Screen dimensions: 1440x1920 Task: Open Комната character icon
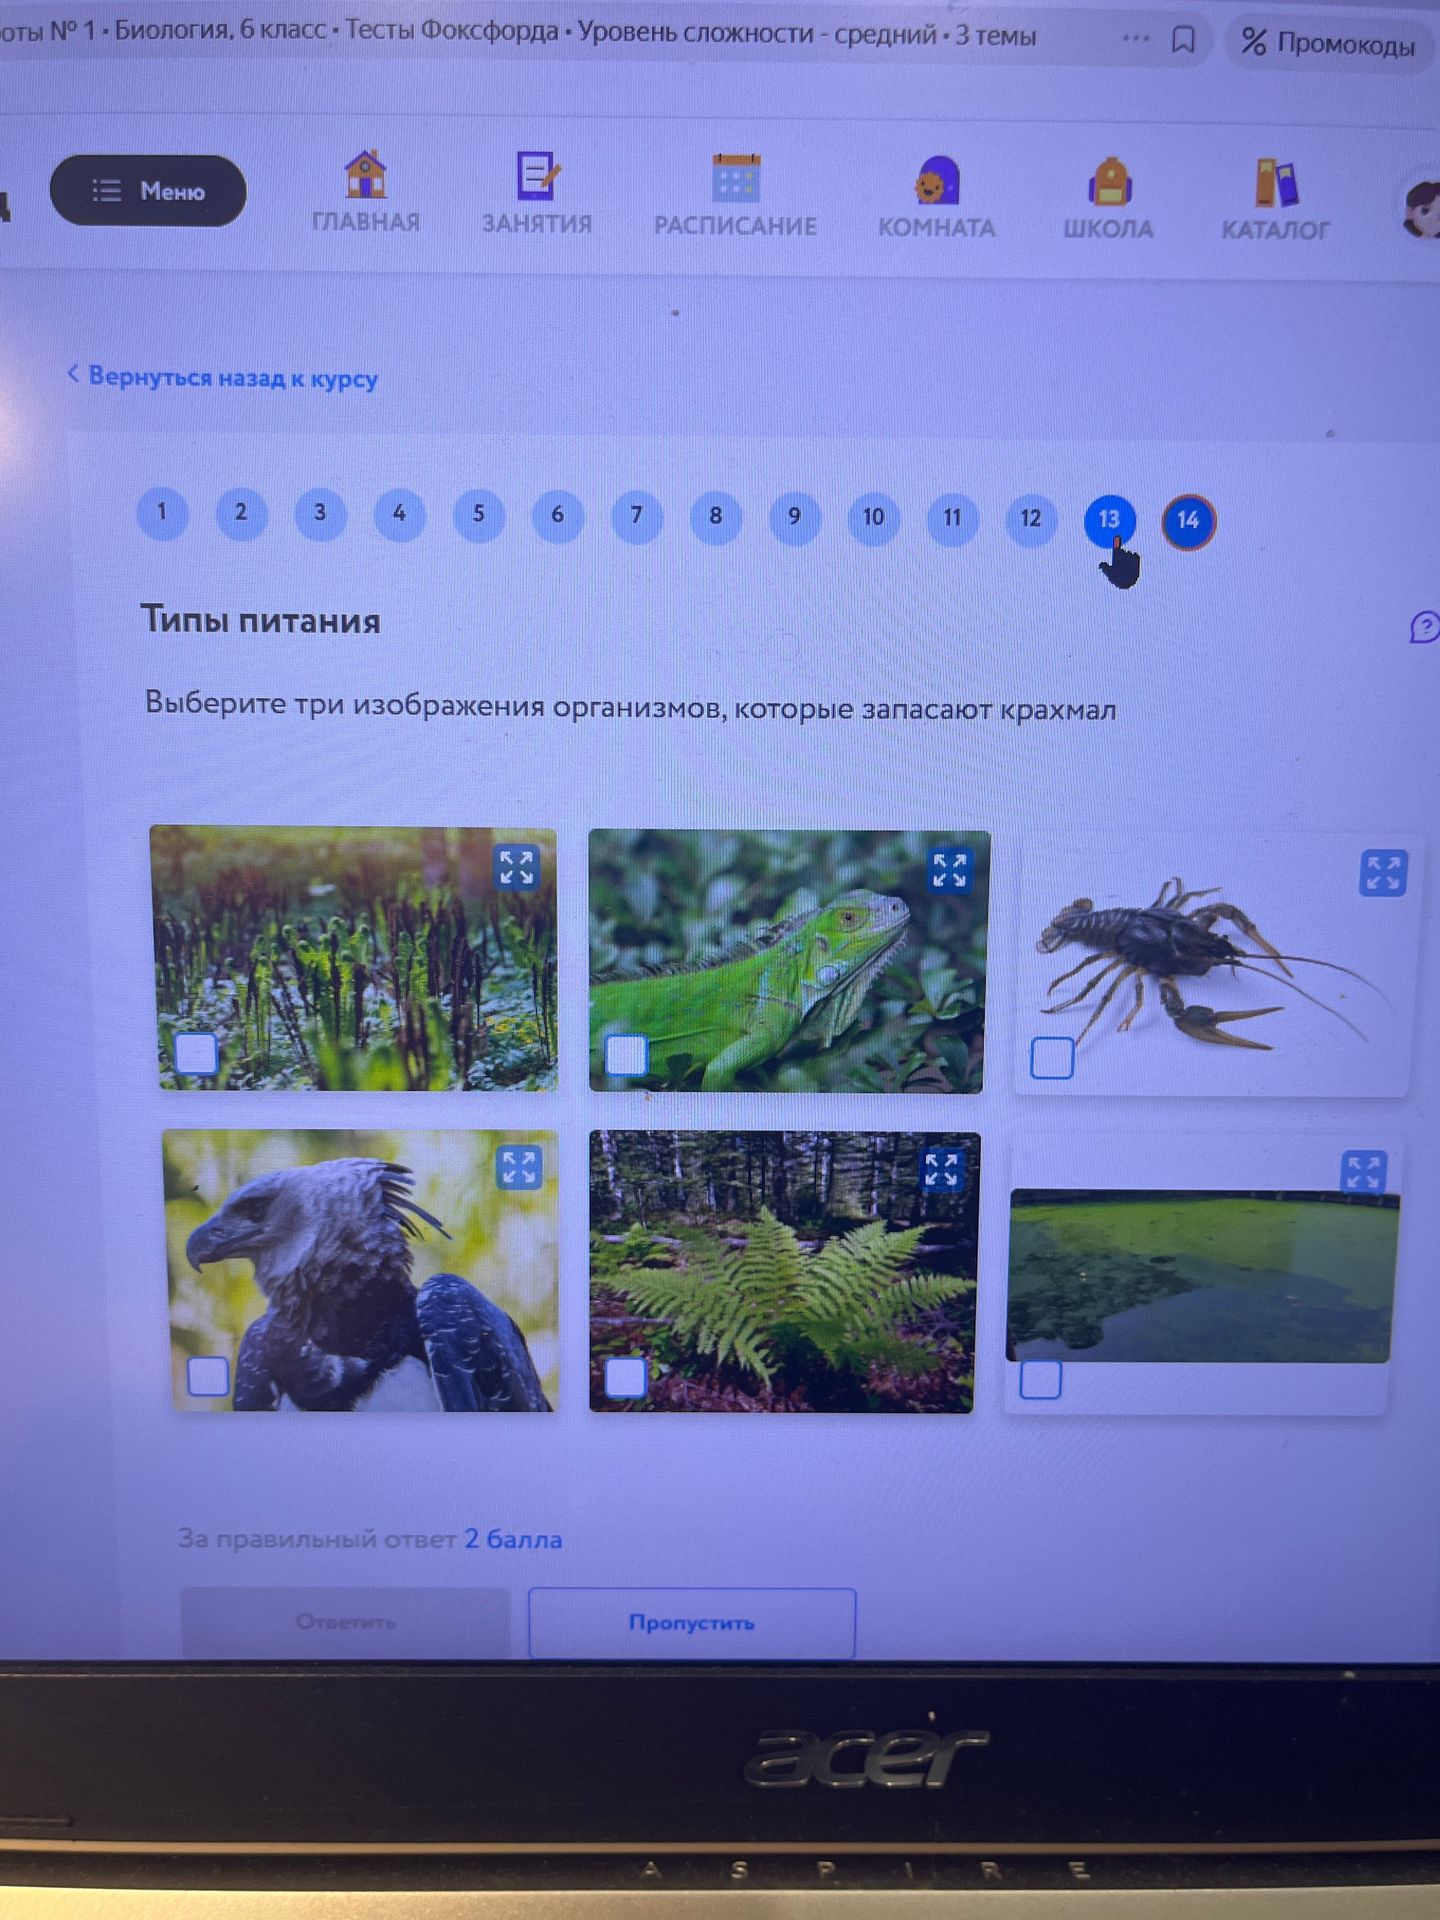click(936, 181)
